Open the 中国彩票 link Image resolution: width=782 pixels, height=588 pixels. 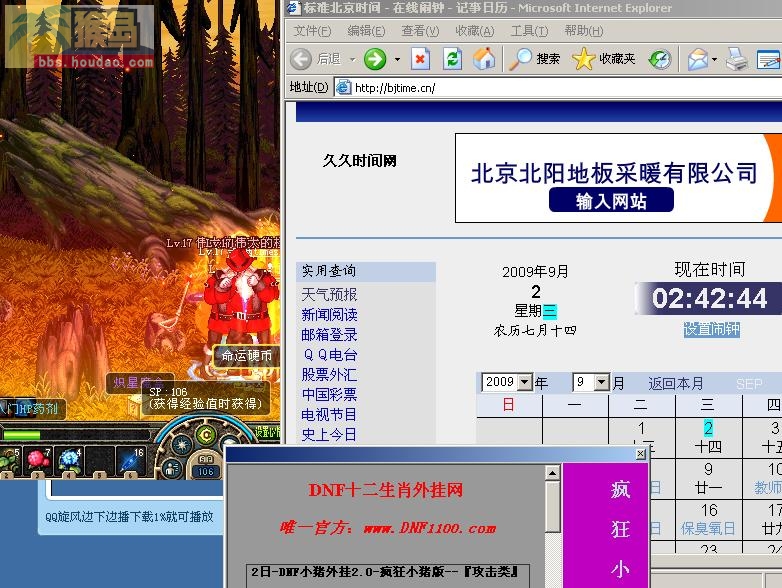coord(329,394)
